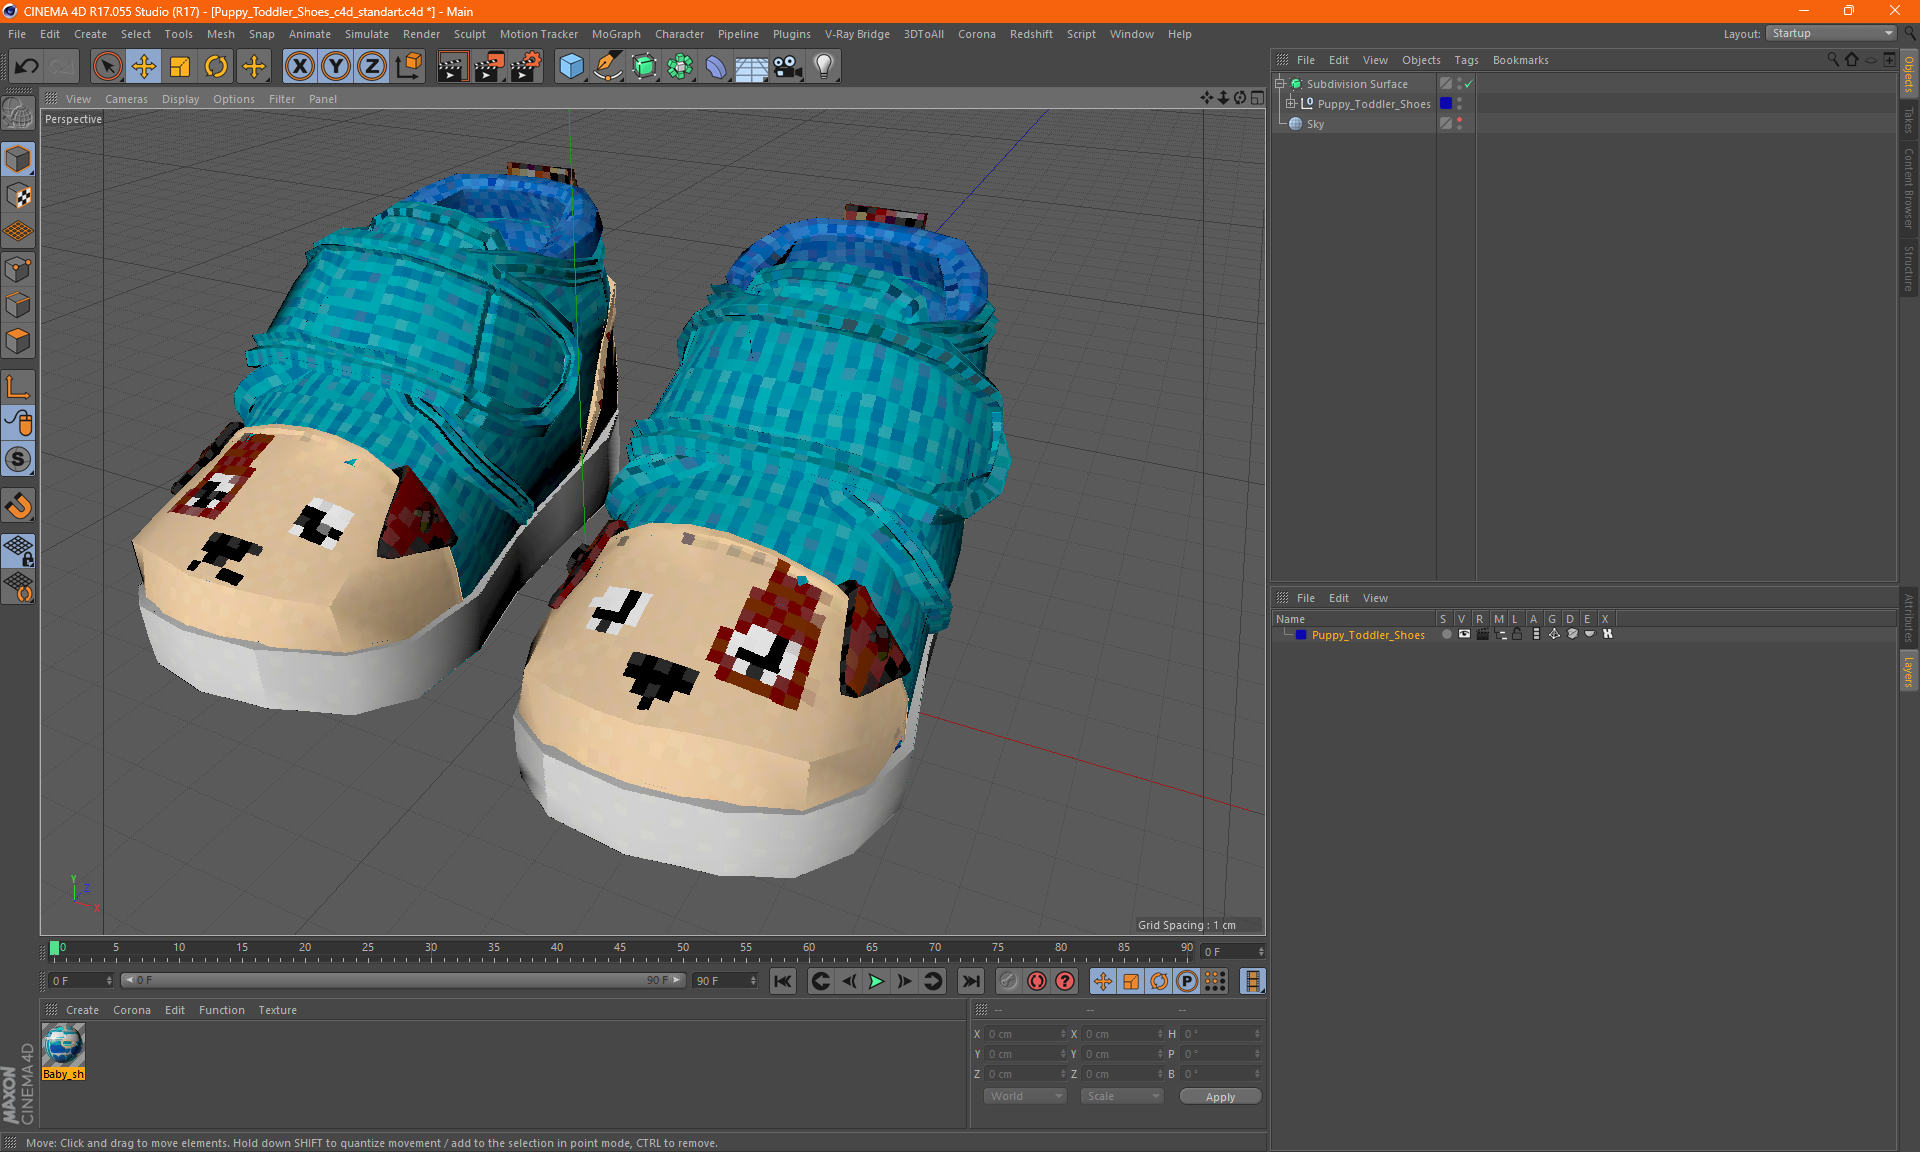Open the Floor environment icon
The image size is (1920, 1152).
click(752, 67)
